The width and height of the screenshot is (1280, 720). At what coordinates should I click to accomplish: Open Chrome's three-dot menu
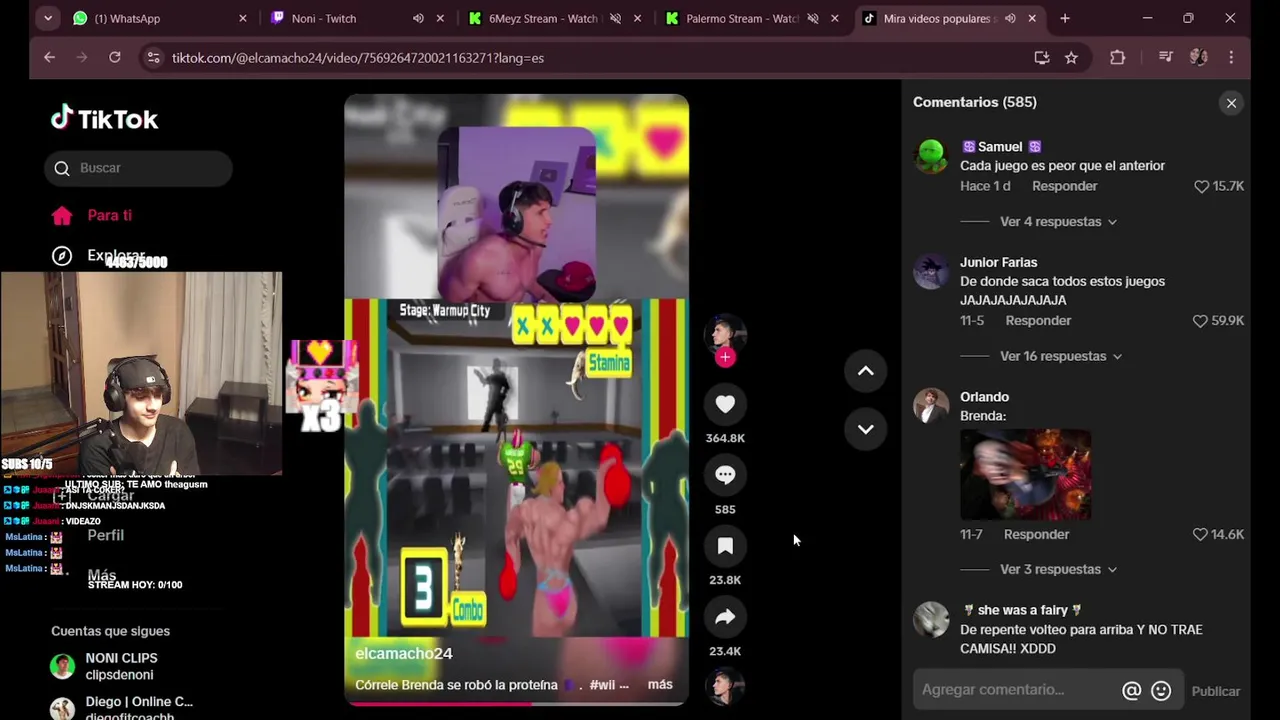tap(1231, 58)
